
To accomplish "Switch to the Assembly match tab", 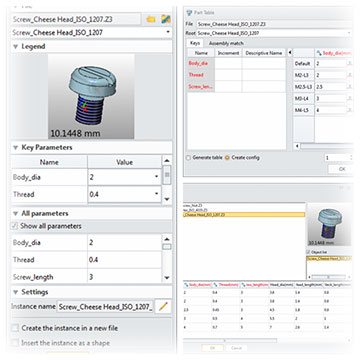I will coord(226,43).
